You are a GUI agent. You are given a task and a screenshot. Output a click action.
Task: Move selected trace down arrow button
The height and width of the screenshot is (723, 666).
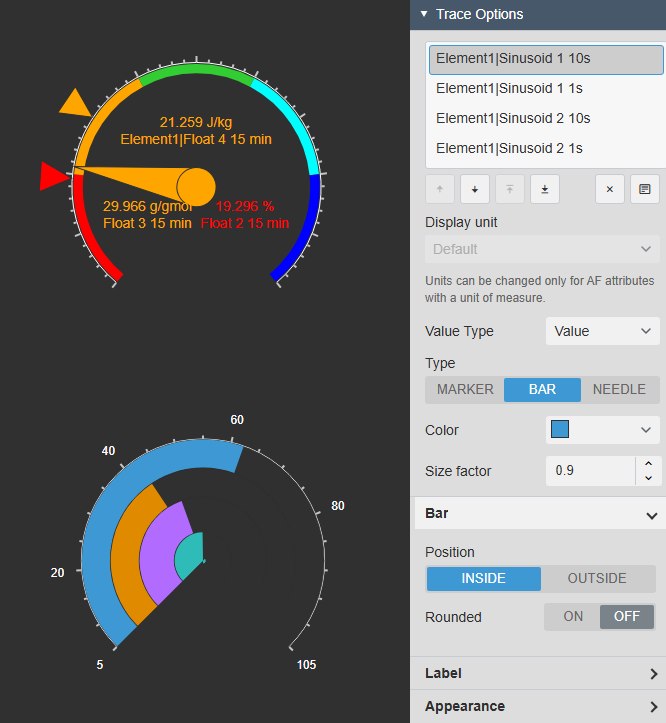click(x=475, y=189)
